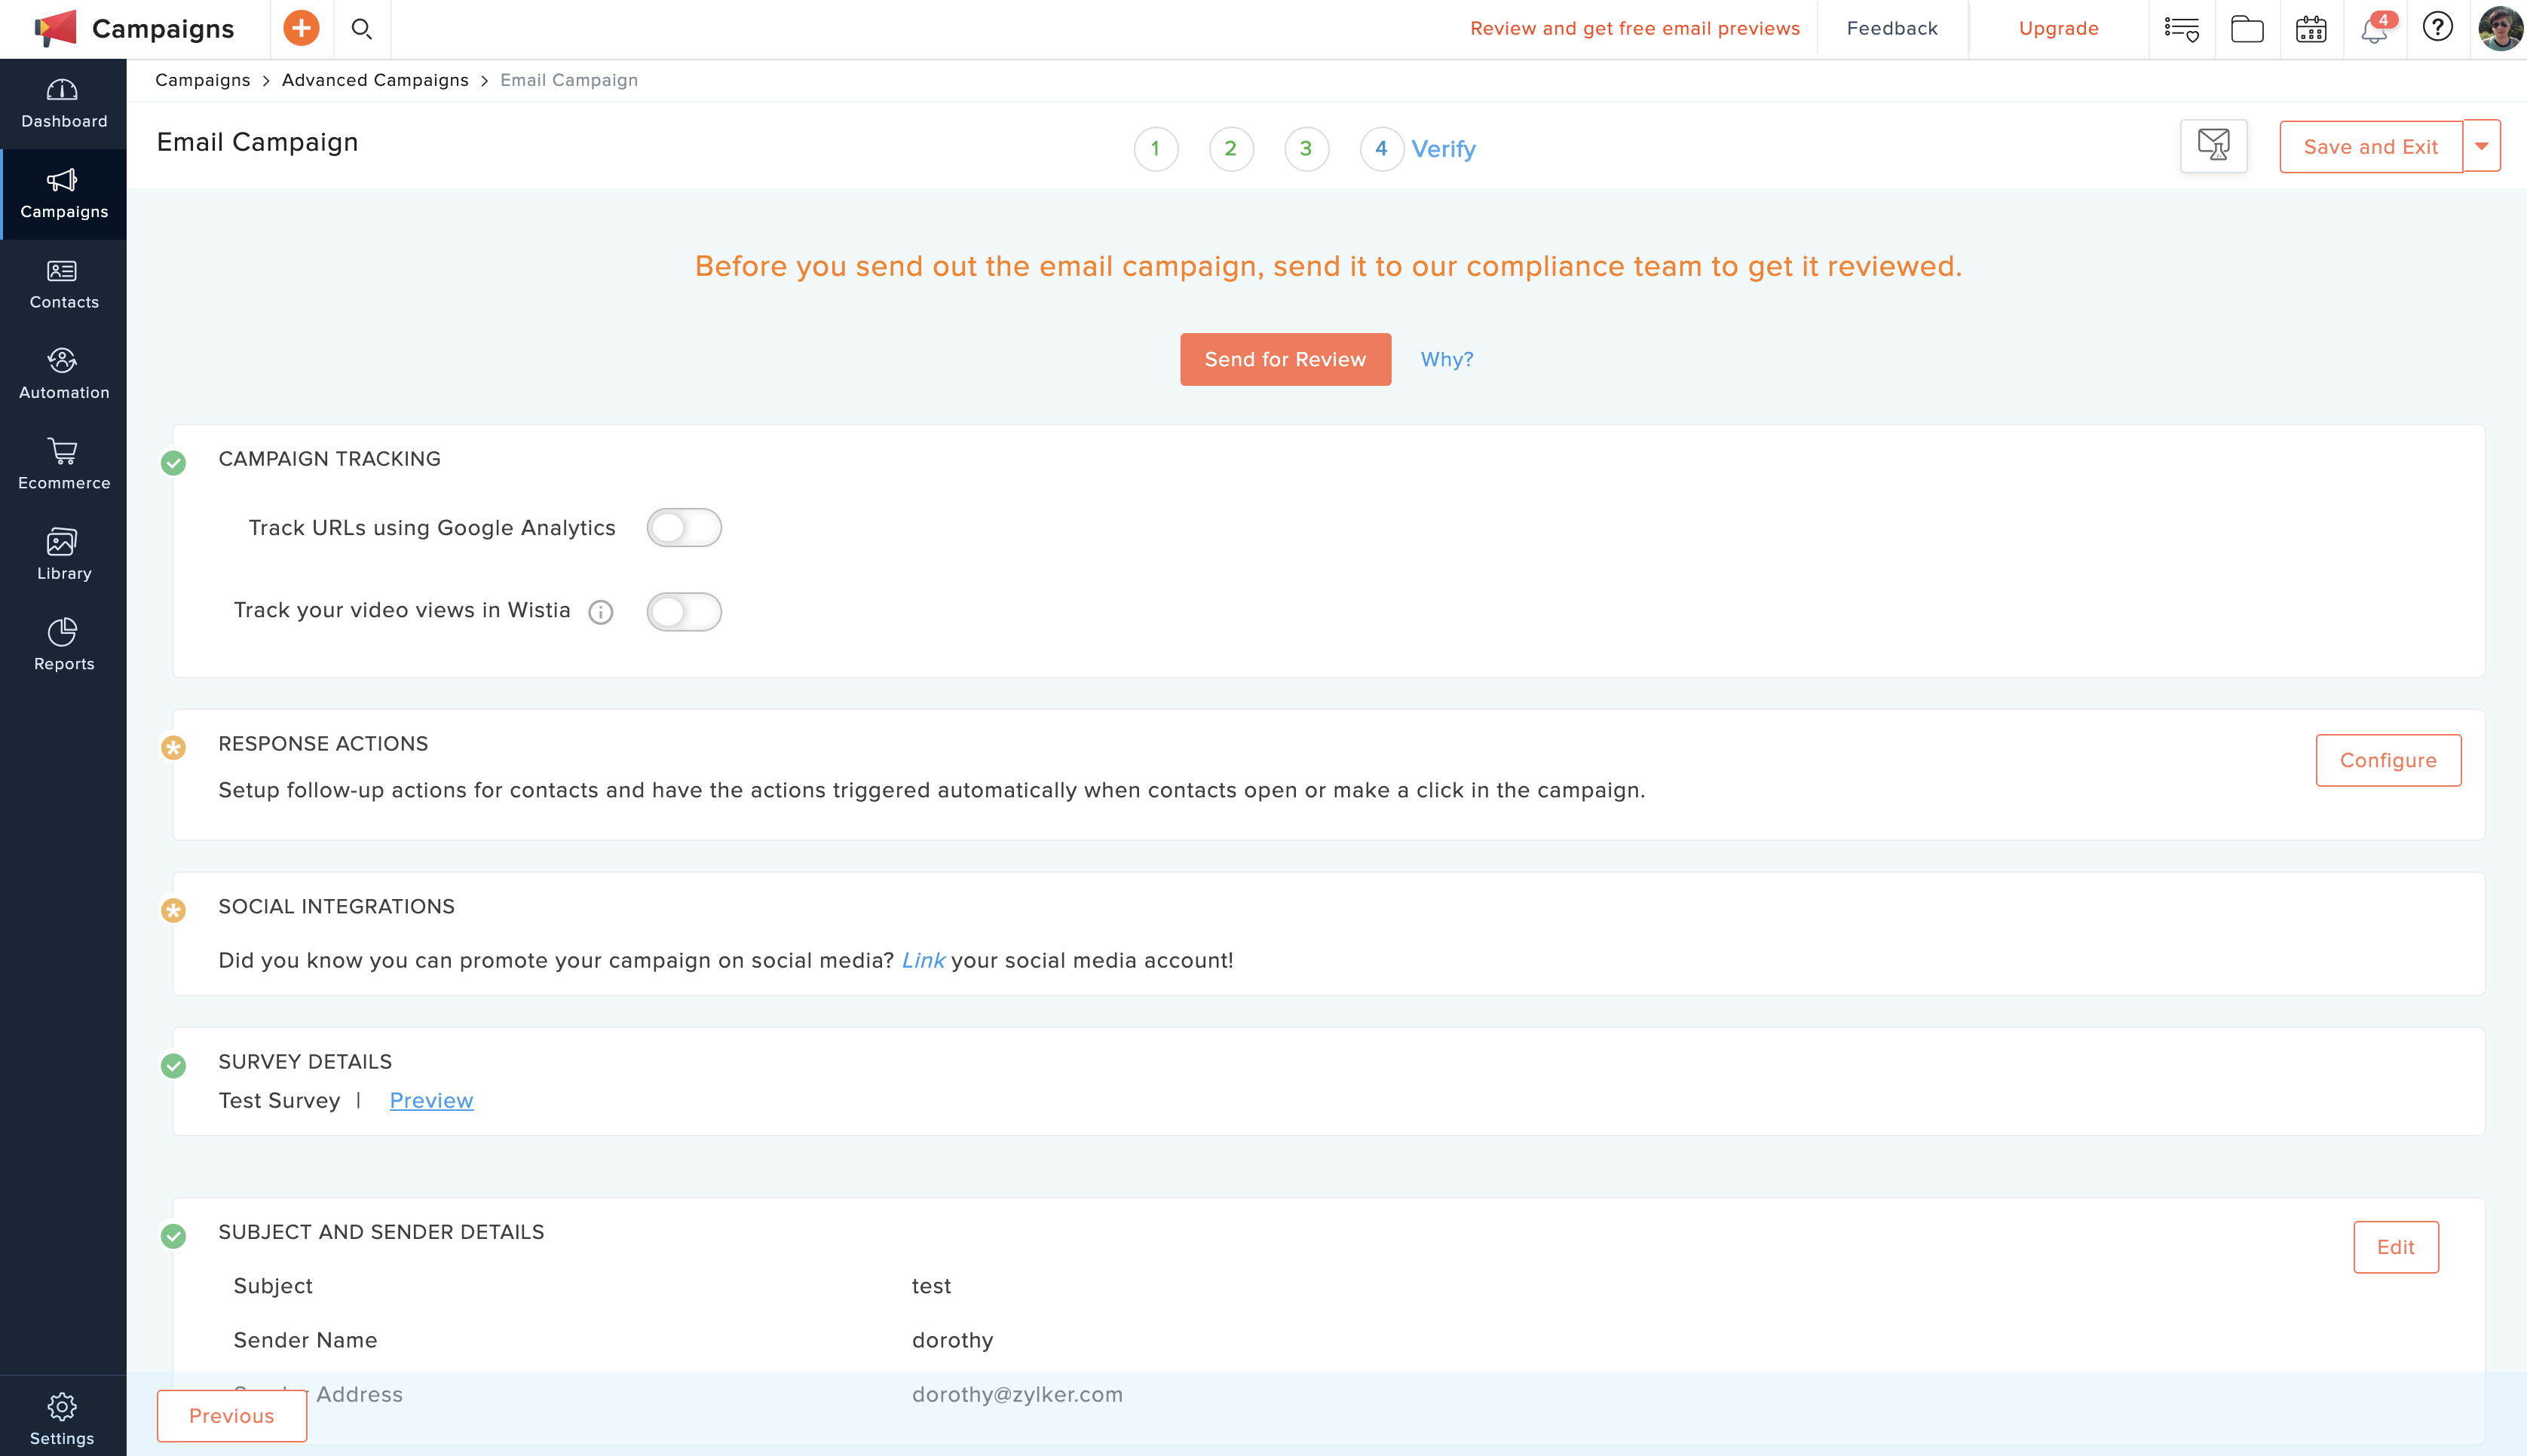Open the notifications bell icon
The image size is (2527, 1456).
[2374, 29]
